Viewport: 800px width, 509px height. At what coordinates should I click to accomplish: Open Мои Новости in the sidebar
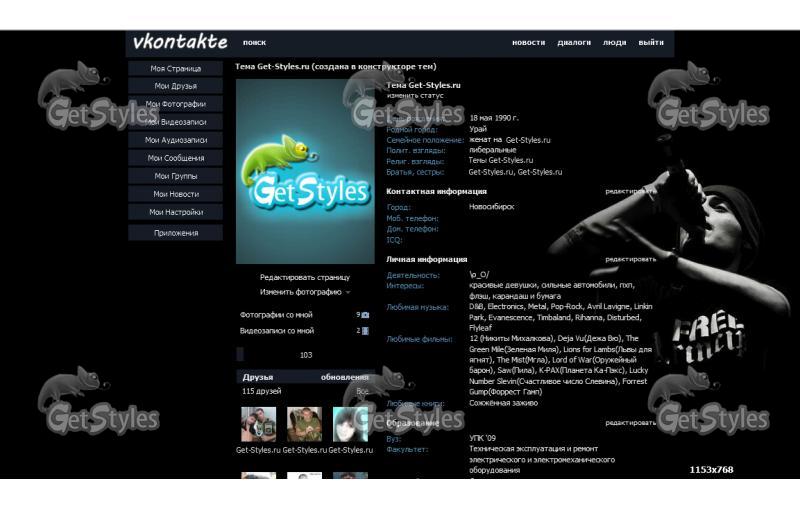(176, 194)
